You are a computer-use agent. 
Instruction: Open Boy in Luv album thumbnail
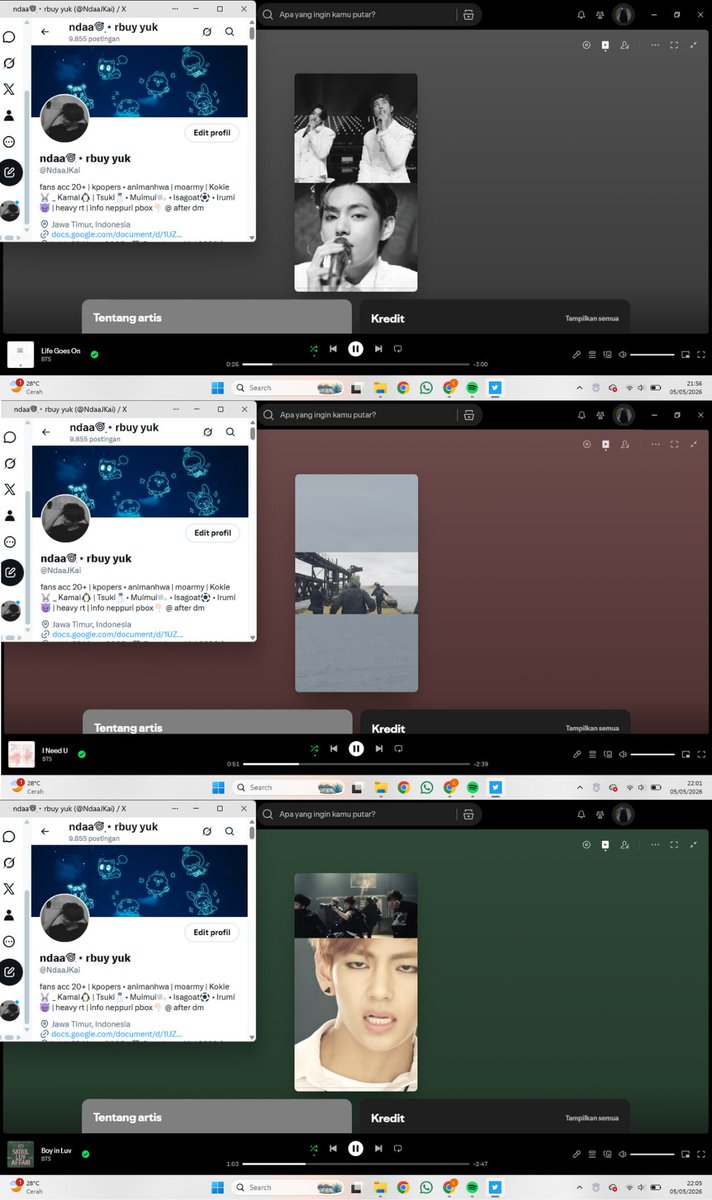click(20, 1153)
